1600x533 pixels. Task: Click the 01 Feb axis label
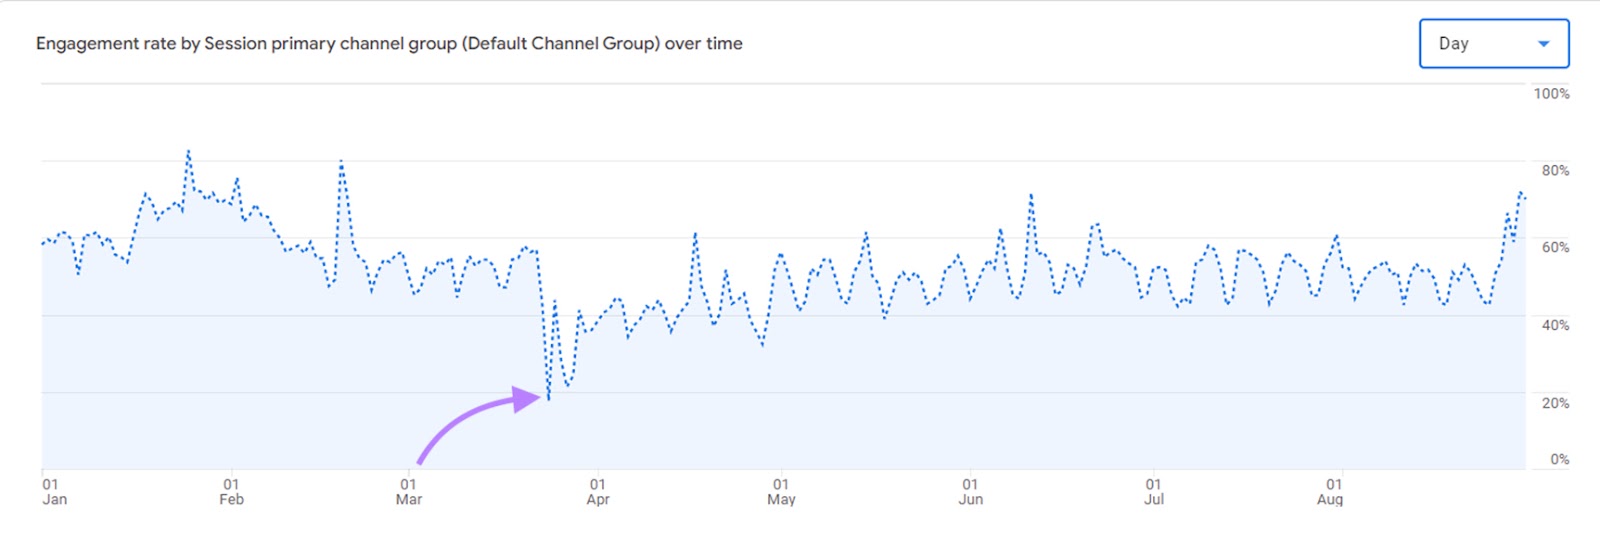(231, 492)
